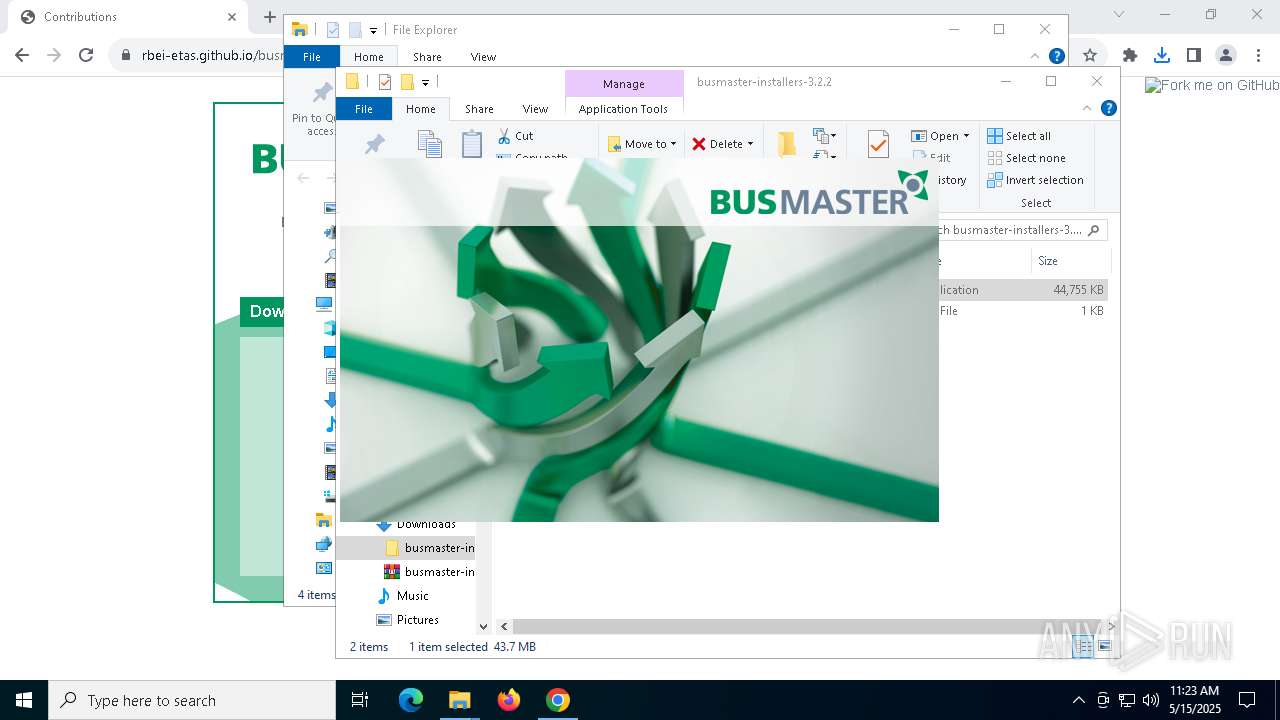Click the horizontal scrollbar left arrow
Viewport: 1280px width, 720px height.
coord(504,626)
